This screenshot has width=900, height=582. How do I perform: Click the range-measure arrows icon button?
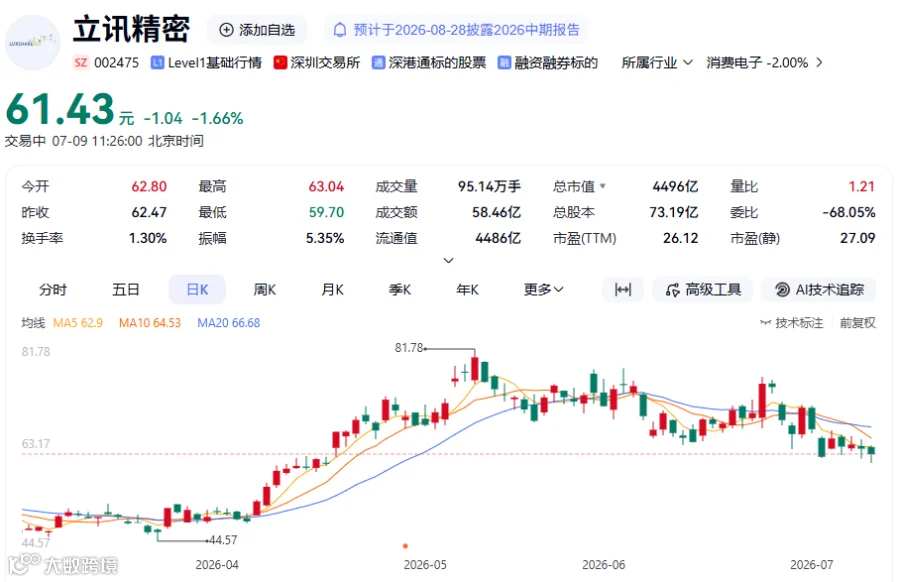[x=623, y=290]
